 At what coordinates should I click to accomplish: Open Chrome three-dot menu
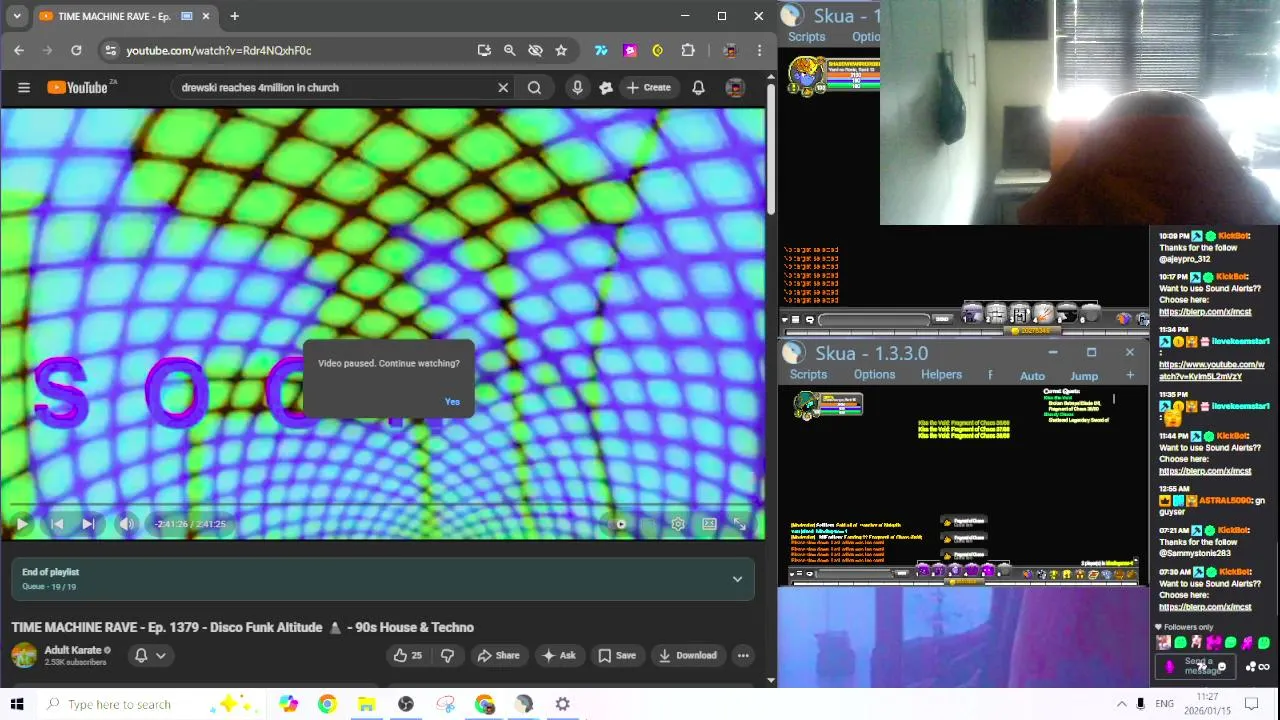(760, 50)
